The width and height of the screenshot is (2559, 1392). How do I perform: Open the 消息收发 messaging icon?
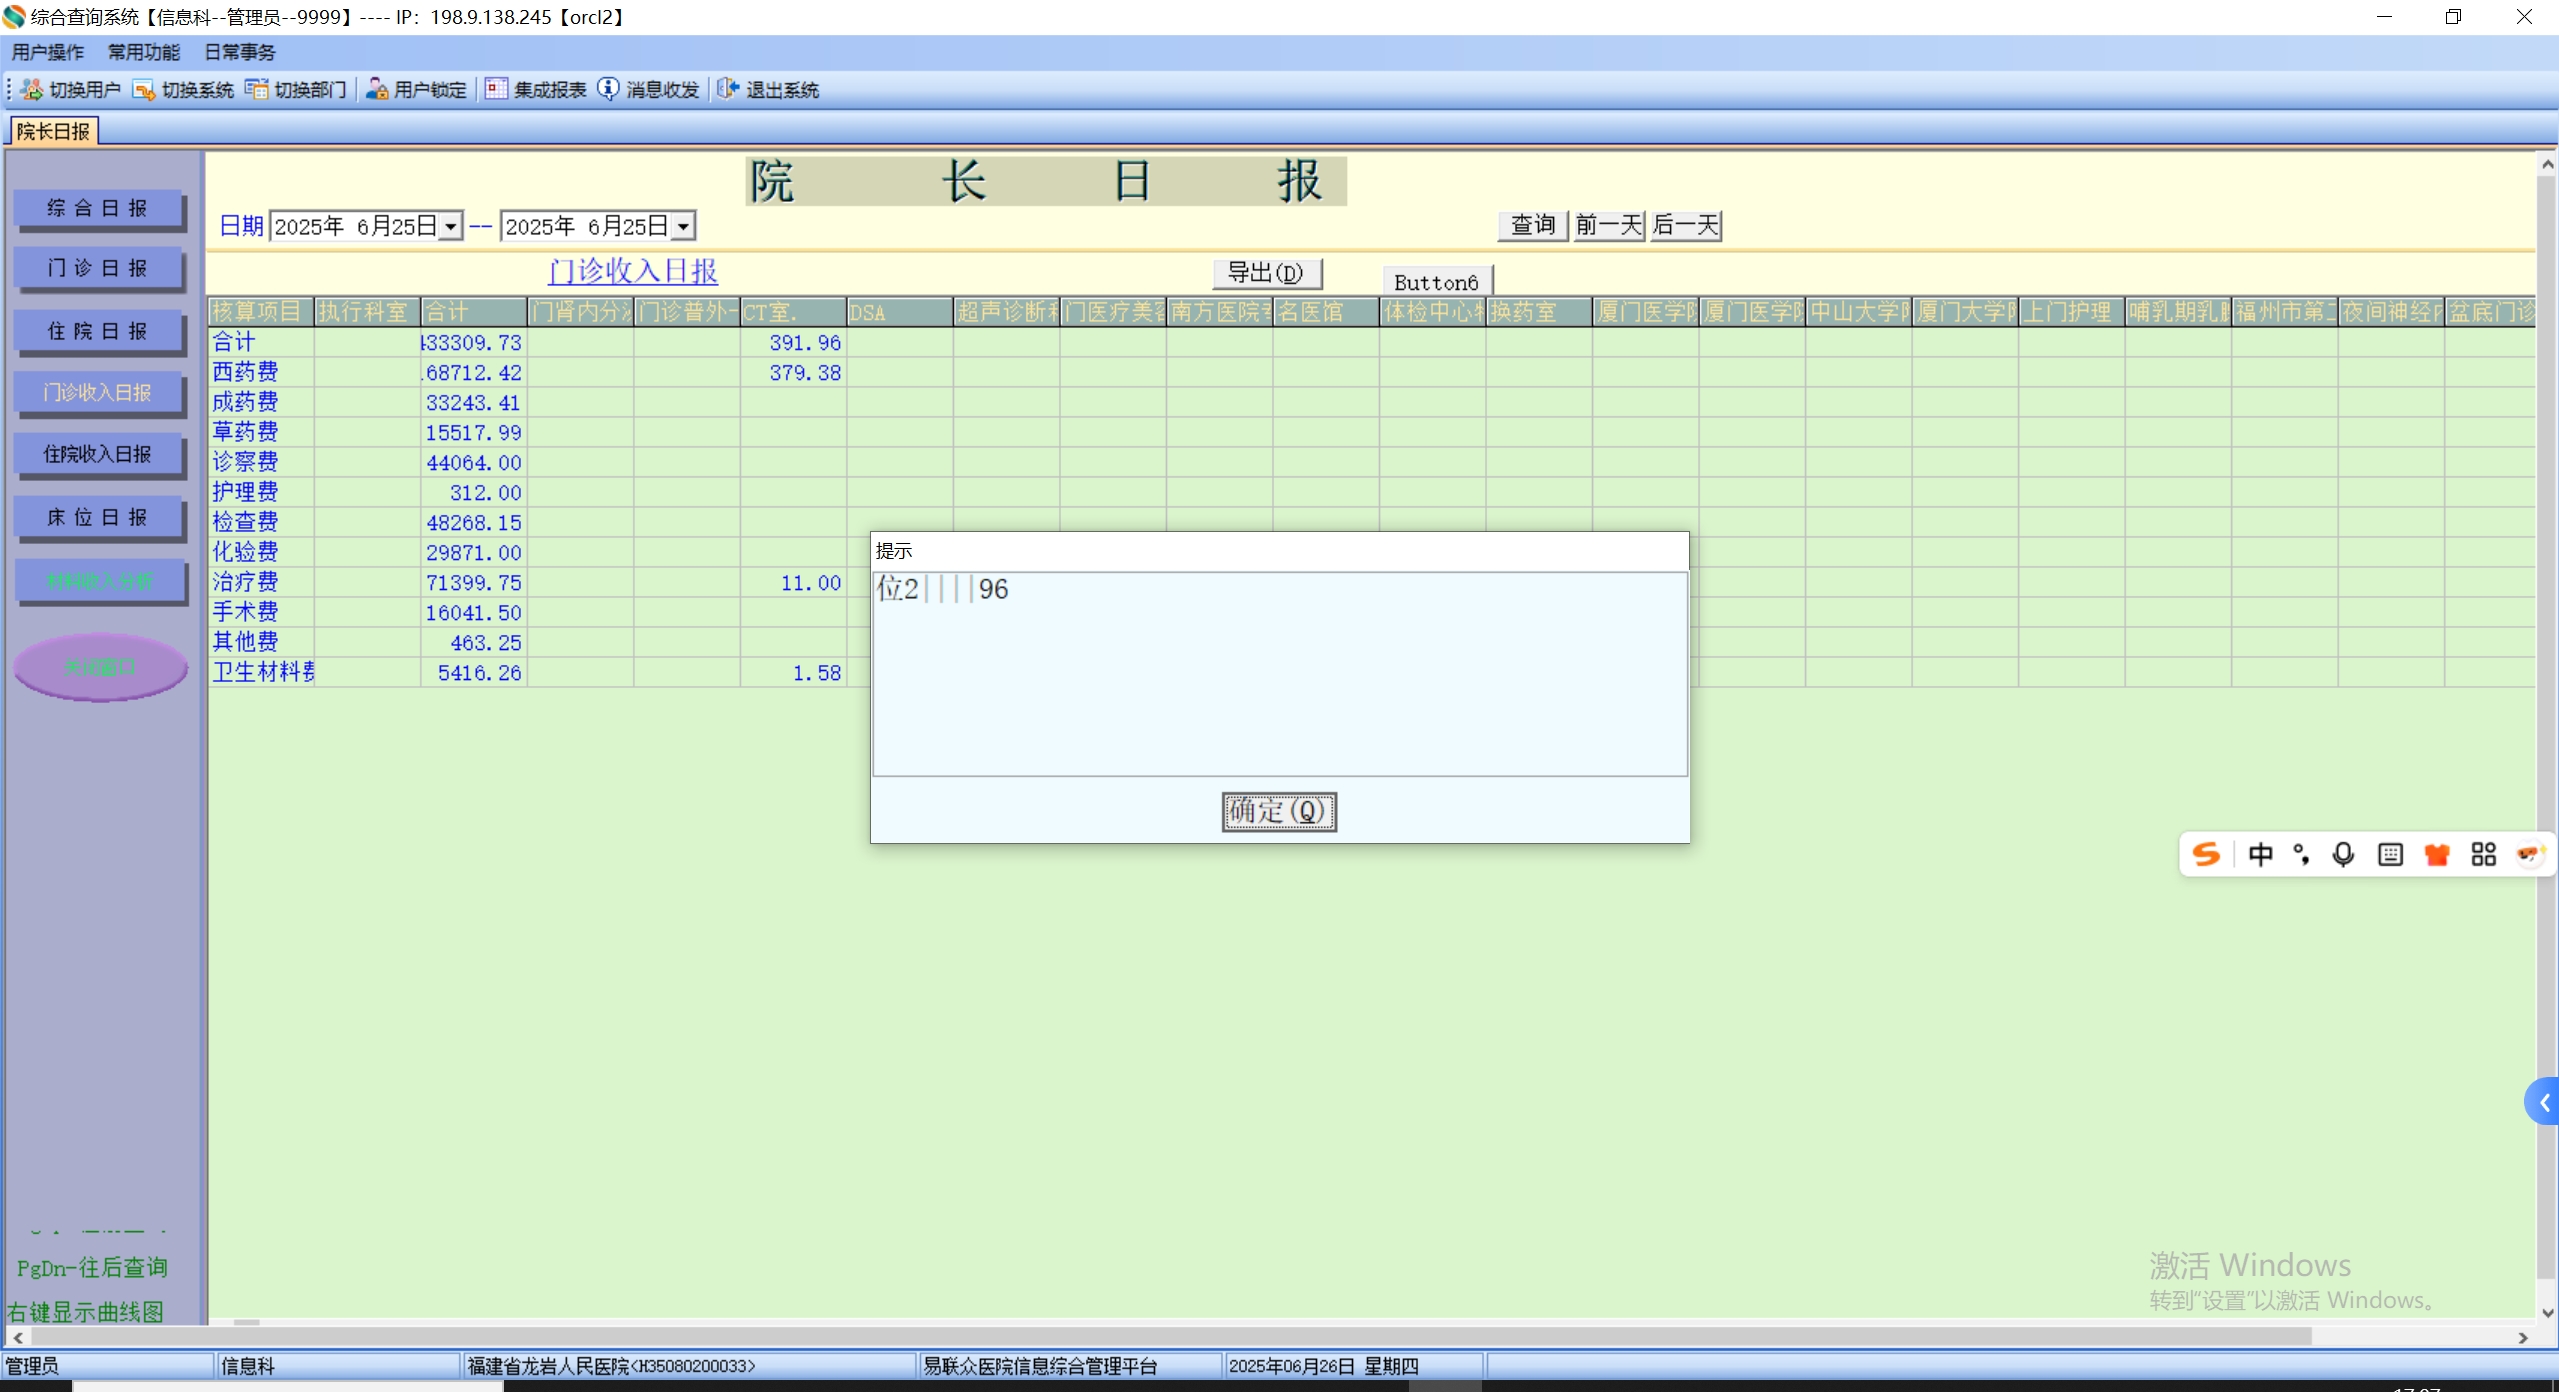click(x=608, y=90)
